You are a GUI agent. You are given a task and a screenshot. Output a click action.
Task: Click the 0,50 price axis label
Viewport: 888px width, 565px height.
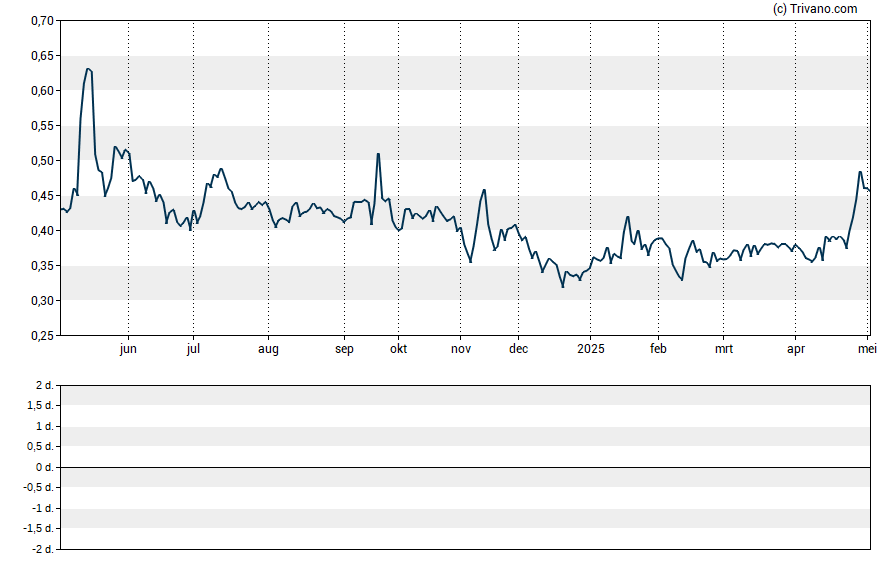pyautogui.click(x=42, y=161)
